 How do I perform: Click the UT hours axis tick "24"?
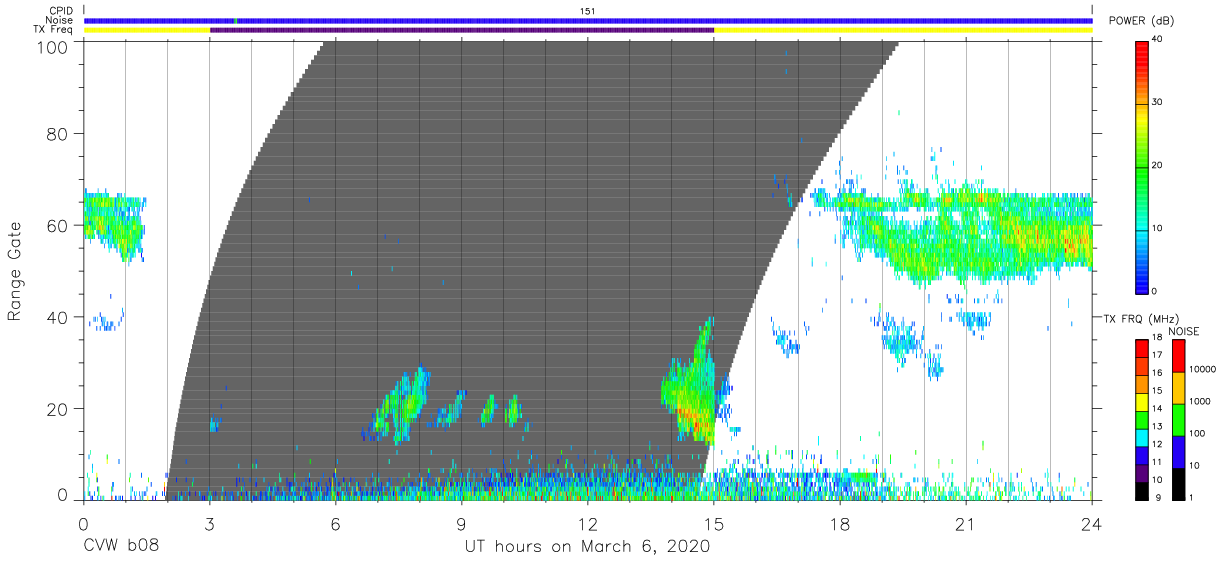coord(1092,523)
